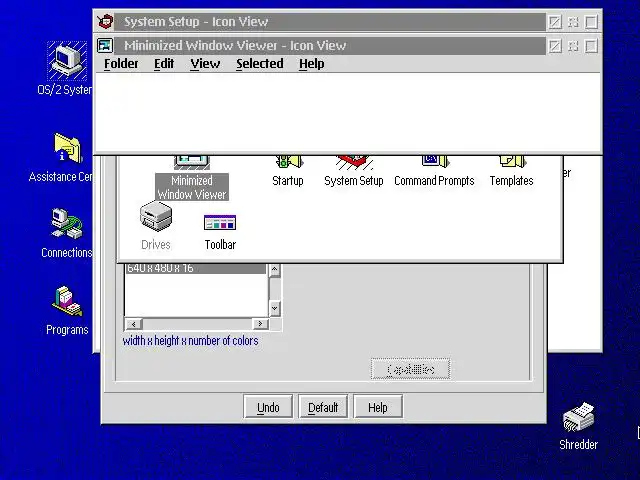Screen dimensions: 640x480
Task: Select the Toolbar icon
Action: (220, 223)
